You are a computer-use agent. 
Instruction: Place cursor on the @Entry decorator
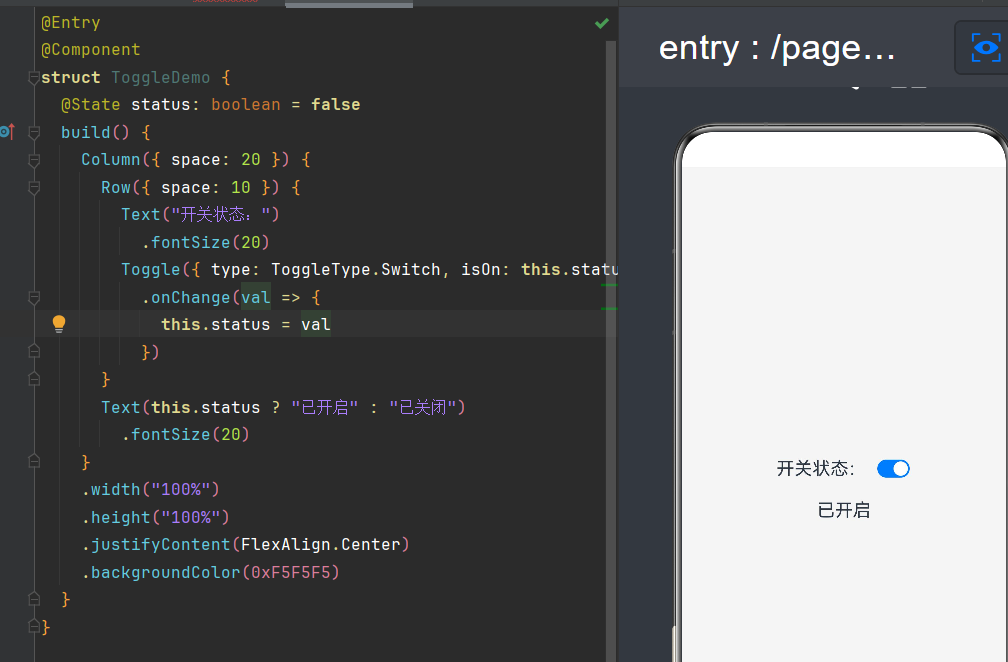tap(71, 22)
